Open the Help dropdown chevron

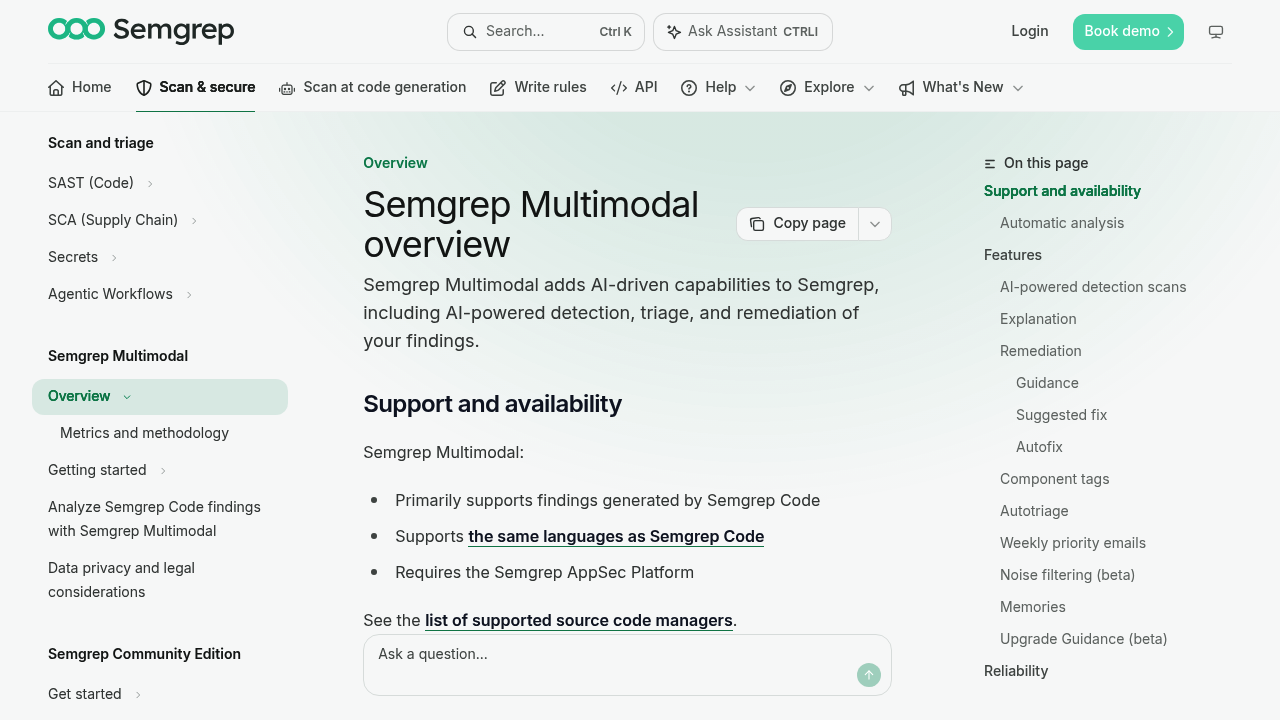(x=750, y=88)
